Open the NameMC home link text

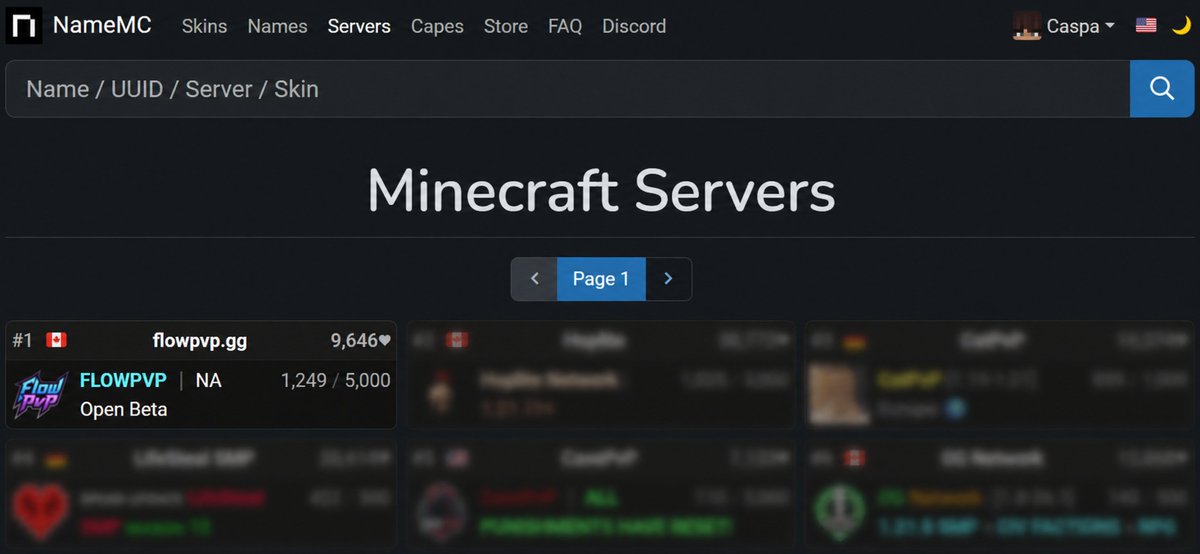102,26
